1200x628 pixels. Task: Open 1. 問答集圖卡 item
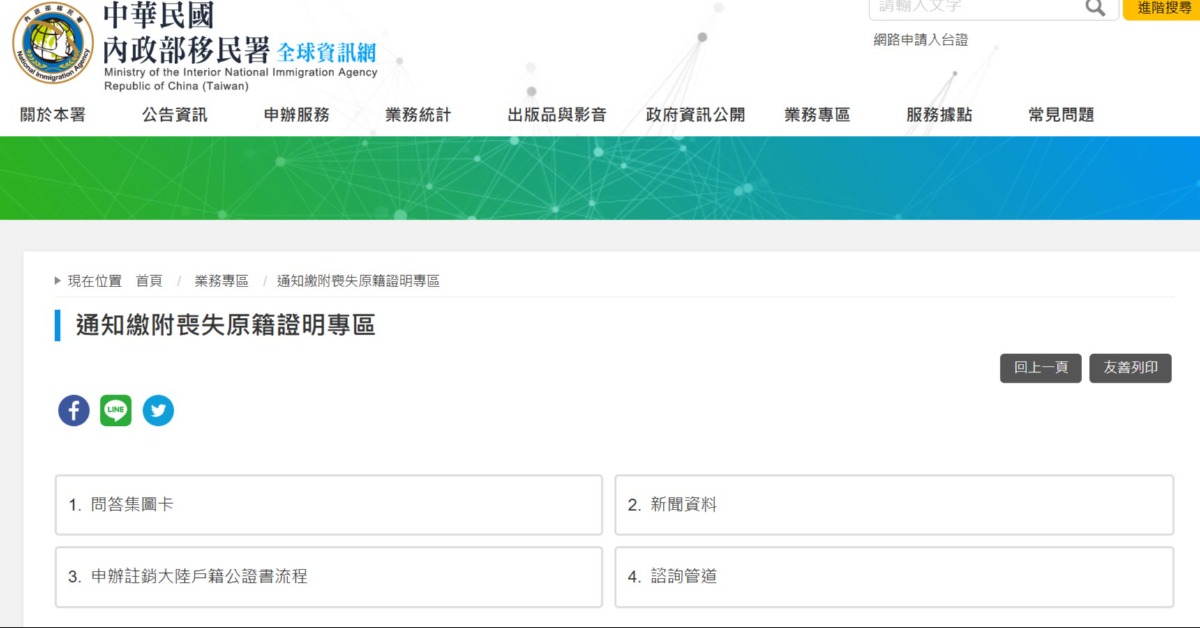click(329, 505)
